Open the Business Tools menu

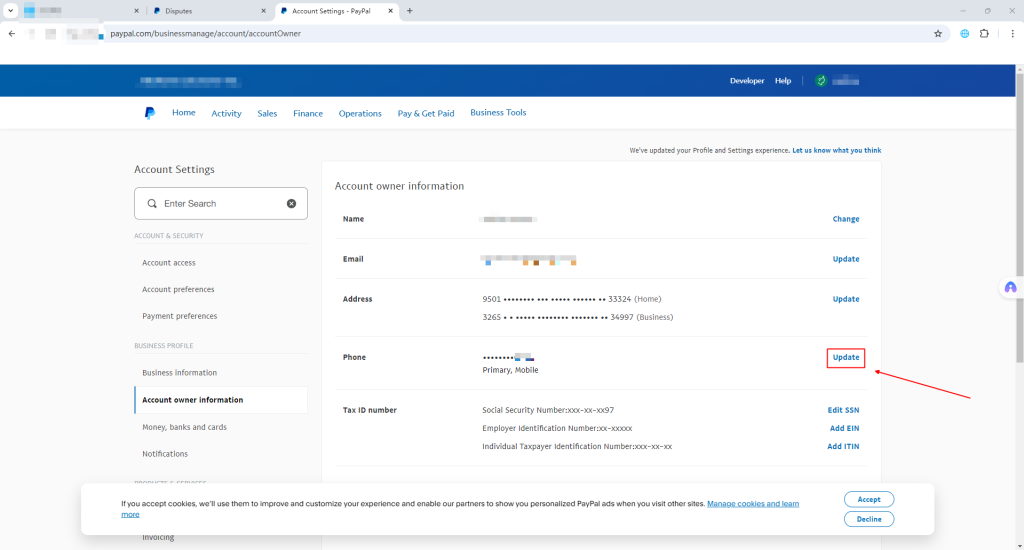click(x=498, y=113)
